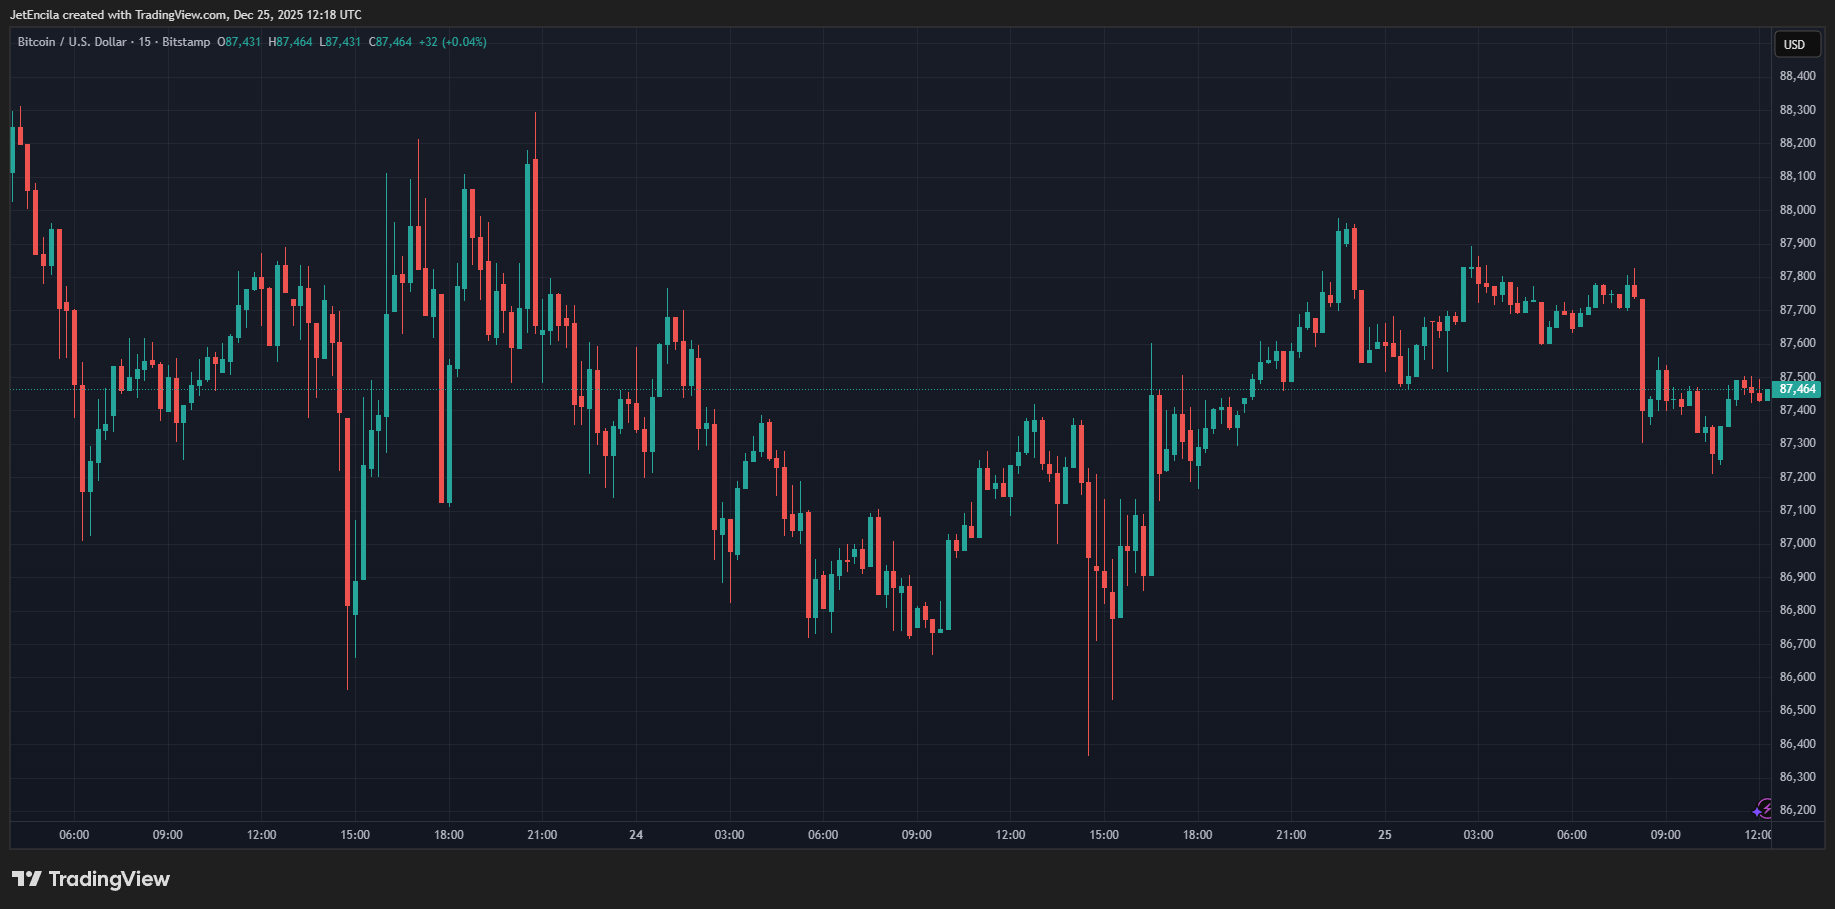Click the 88,000 label on price axis
The width and height of the screenshot is (1835, 909).
1797,210
